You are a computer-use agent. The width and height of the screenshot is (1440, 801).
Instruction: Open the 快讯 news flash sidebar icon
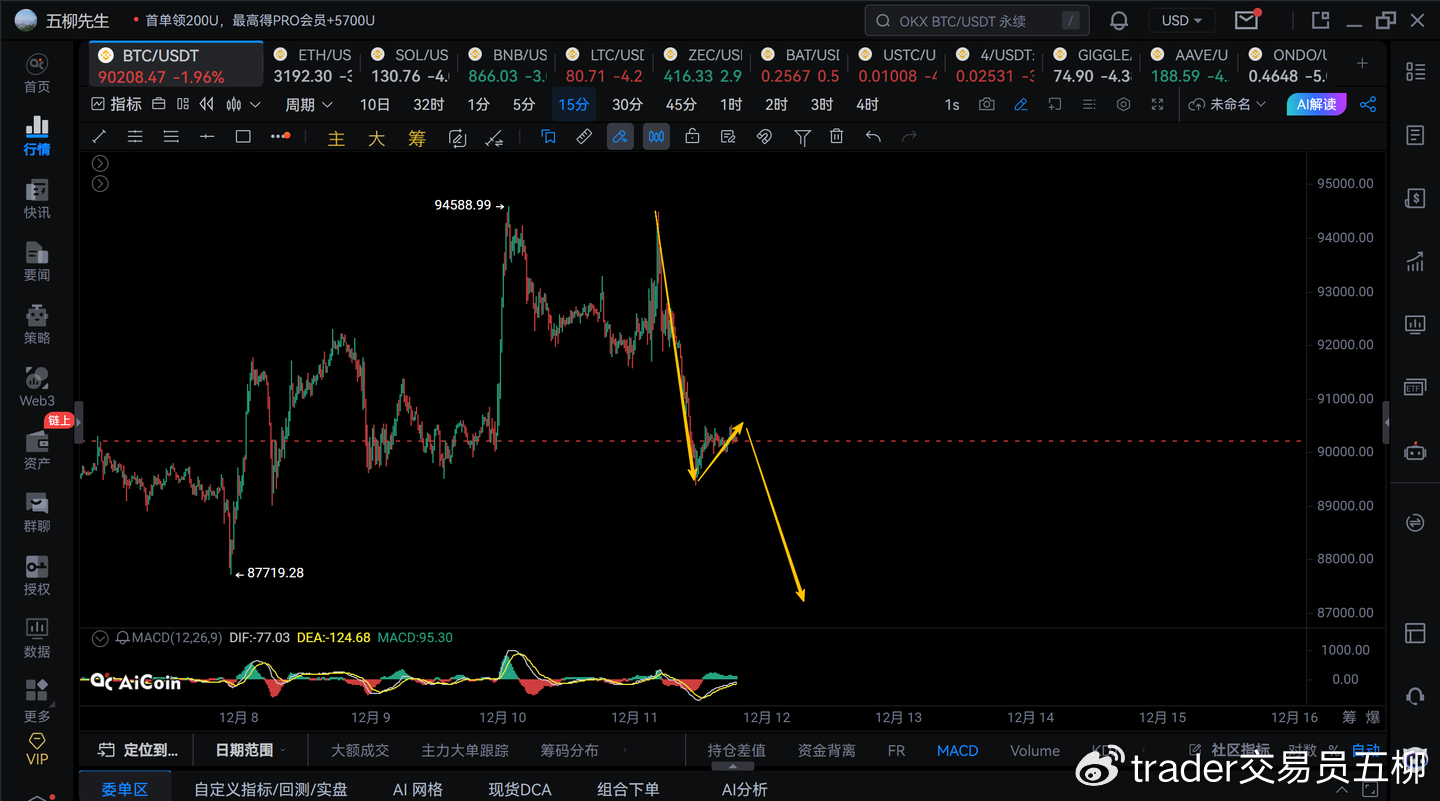(x=37, y=199)
